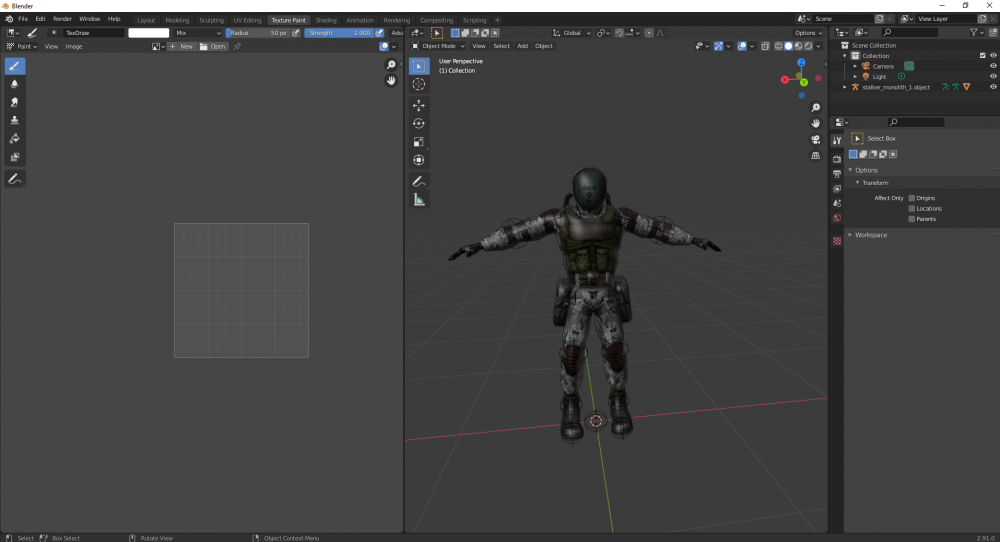The width and height of the screenshot is (1000, 542).
Task: Click the Measure tool icon
Action: coord(419,200)
